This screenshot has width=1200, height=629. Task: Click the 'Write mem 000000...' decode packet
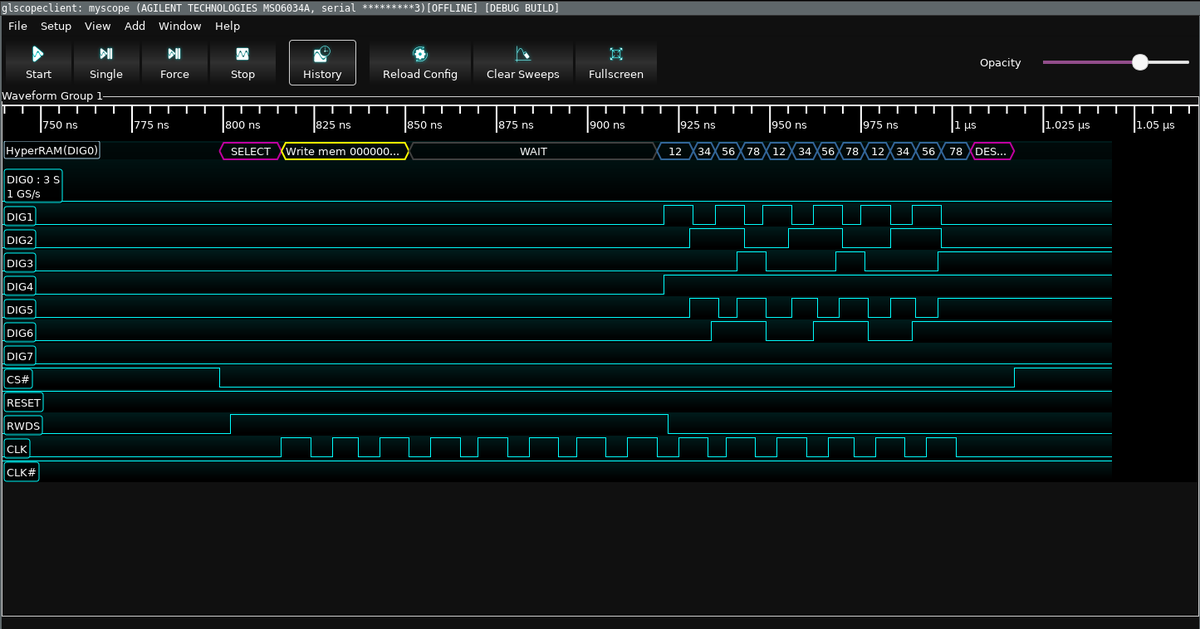[x=346, y=151]
